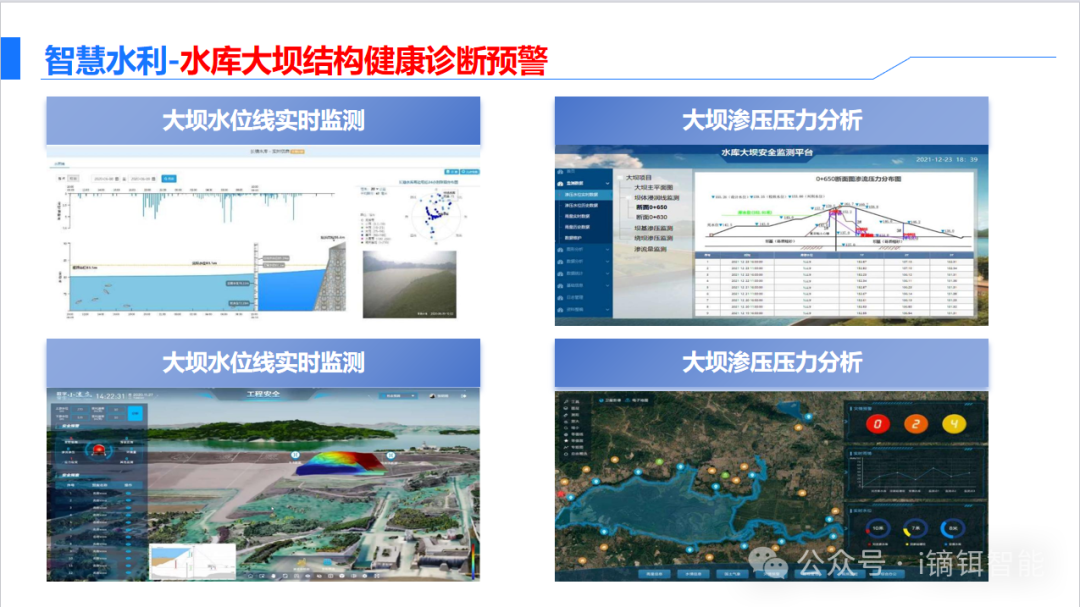Open the dam webcam photo thumbnail
Screen dimensions: 1080x607
click(410, 285)
